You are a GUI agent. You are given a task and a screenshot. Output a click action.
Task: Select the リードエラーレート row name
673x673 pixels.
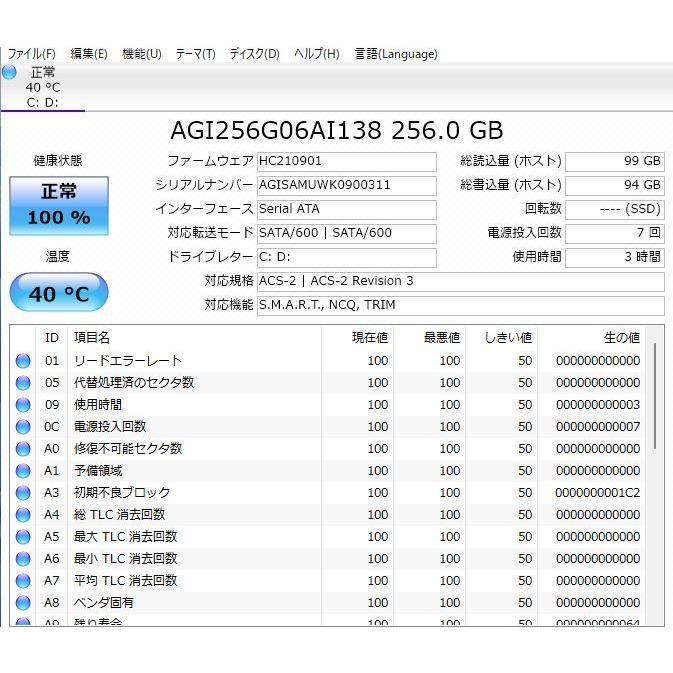[128, 361]
